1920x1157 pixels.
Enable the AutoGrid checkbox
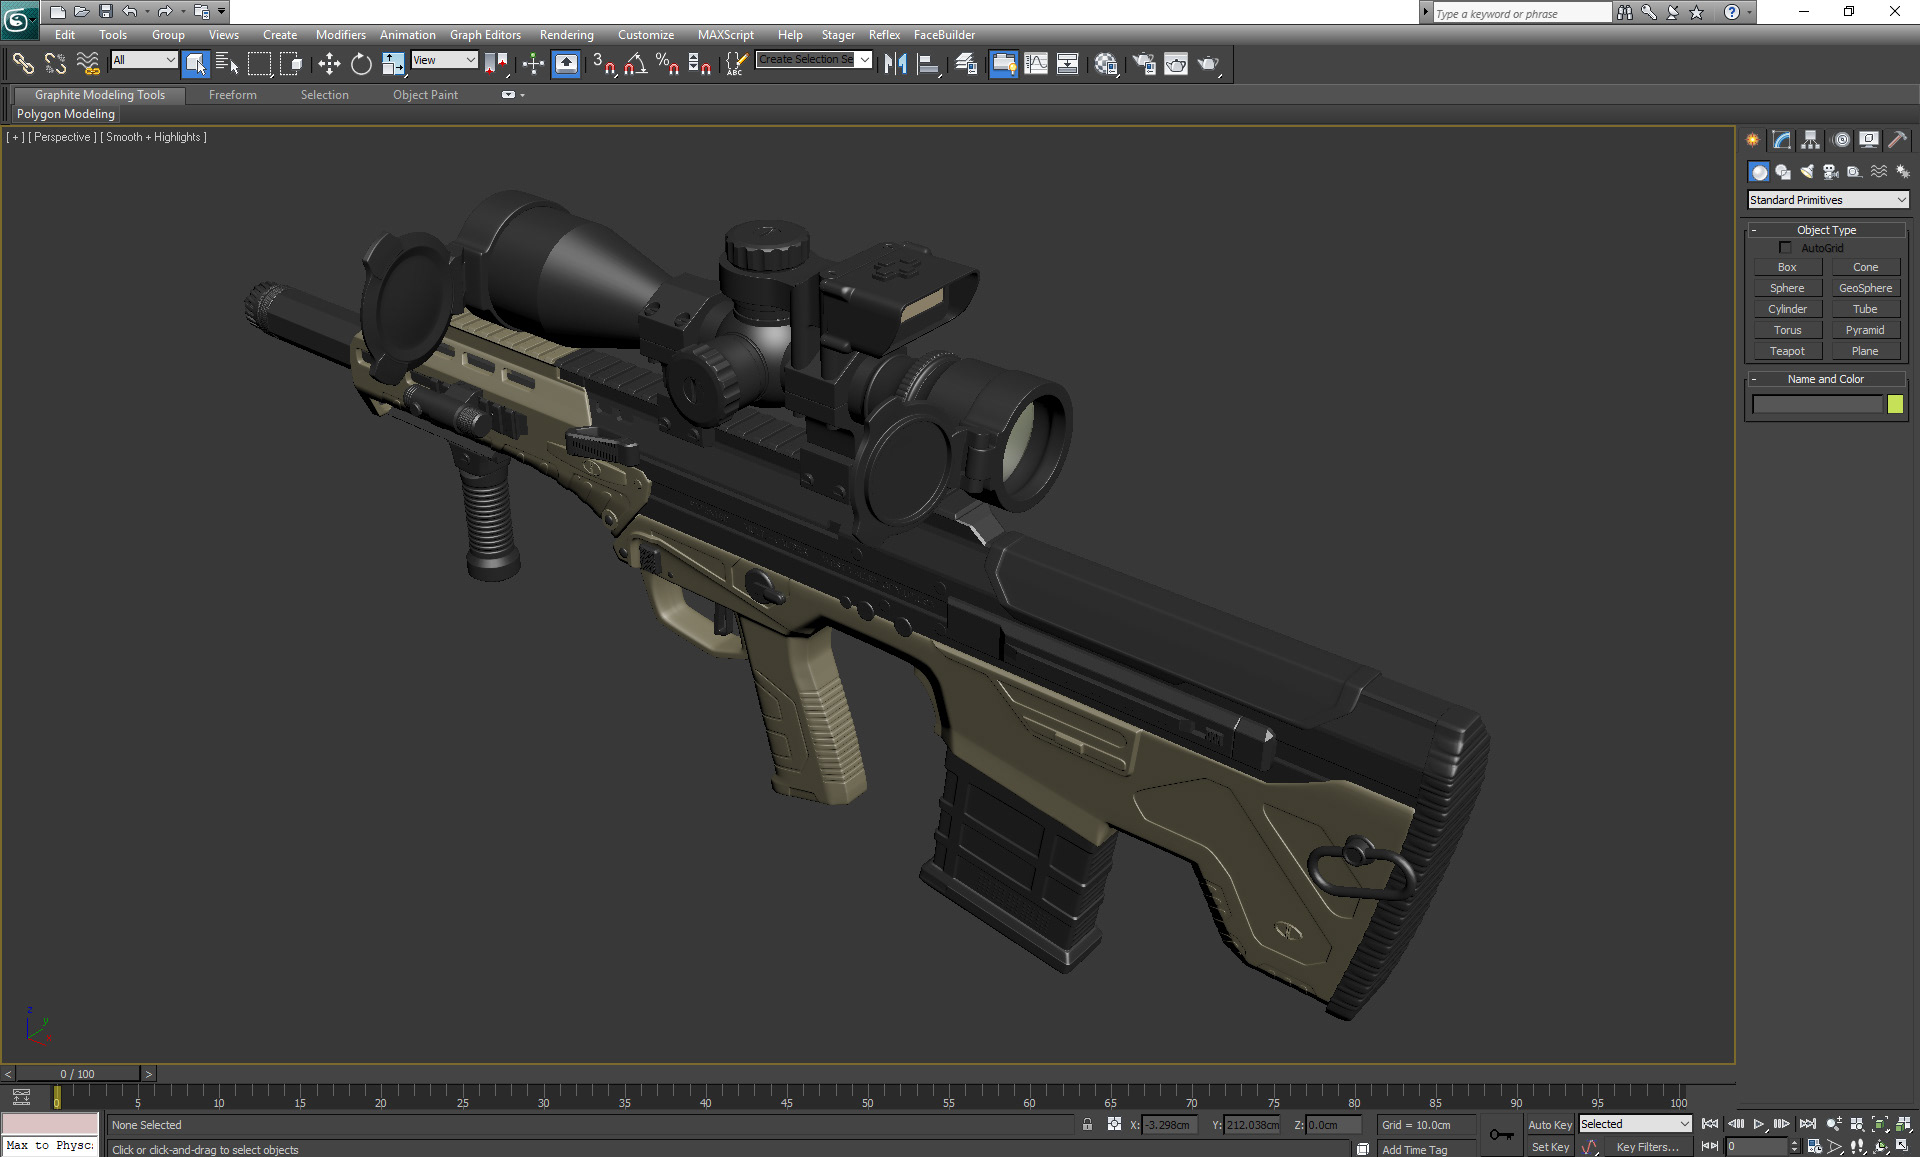tap(1786, 247)
